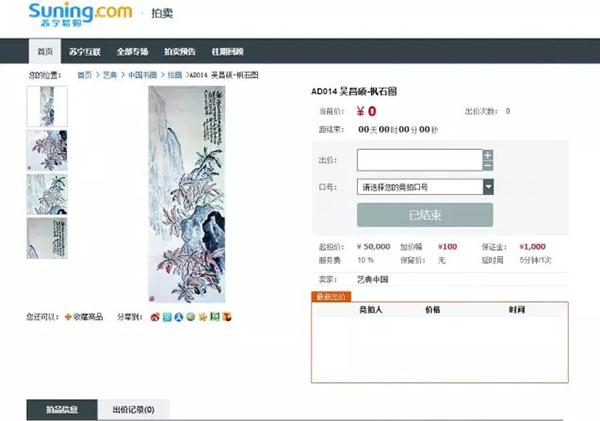Viewport: 600px width, 421px height.
Task: Select second thumbnail with red leaves closeup
Action: 47,150
